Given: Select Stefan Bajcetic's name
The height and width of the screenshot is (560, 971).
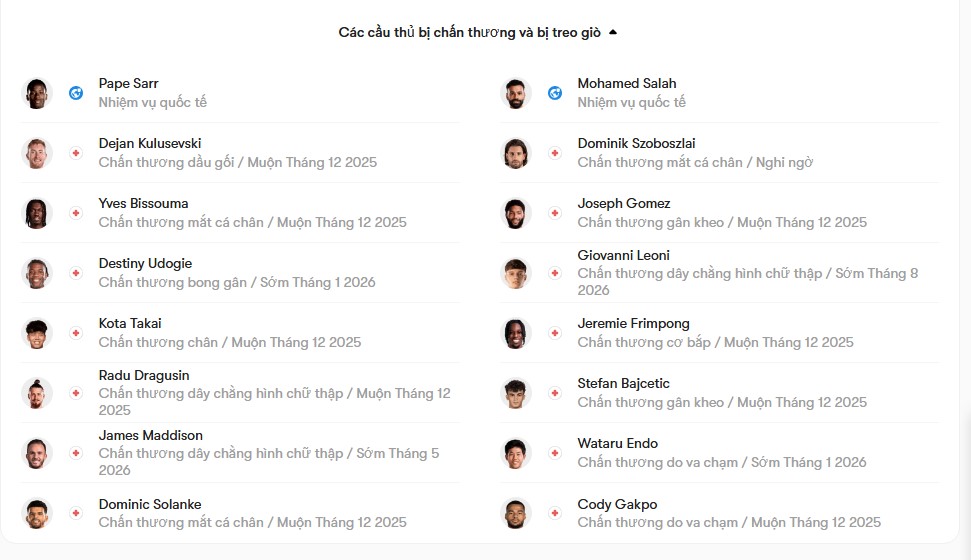Looking at the screenshot, I should [x=623, y=383].
